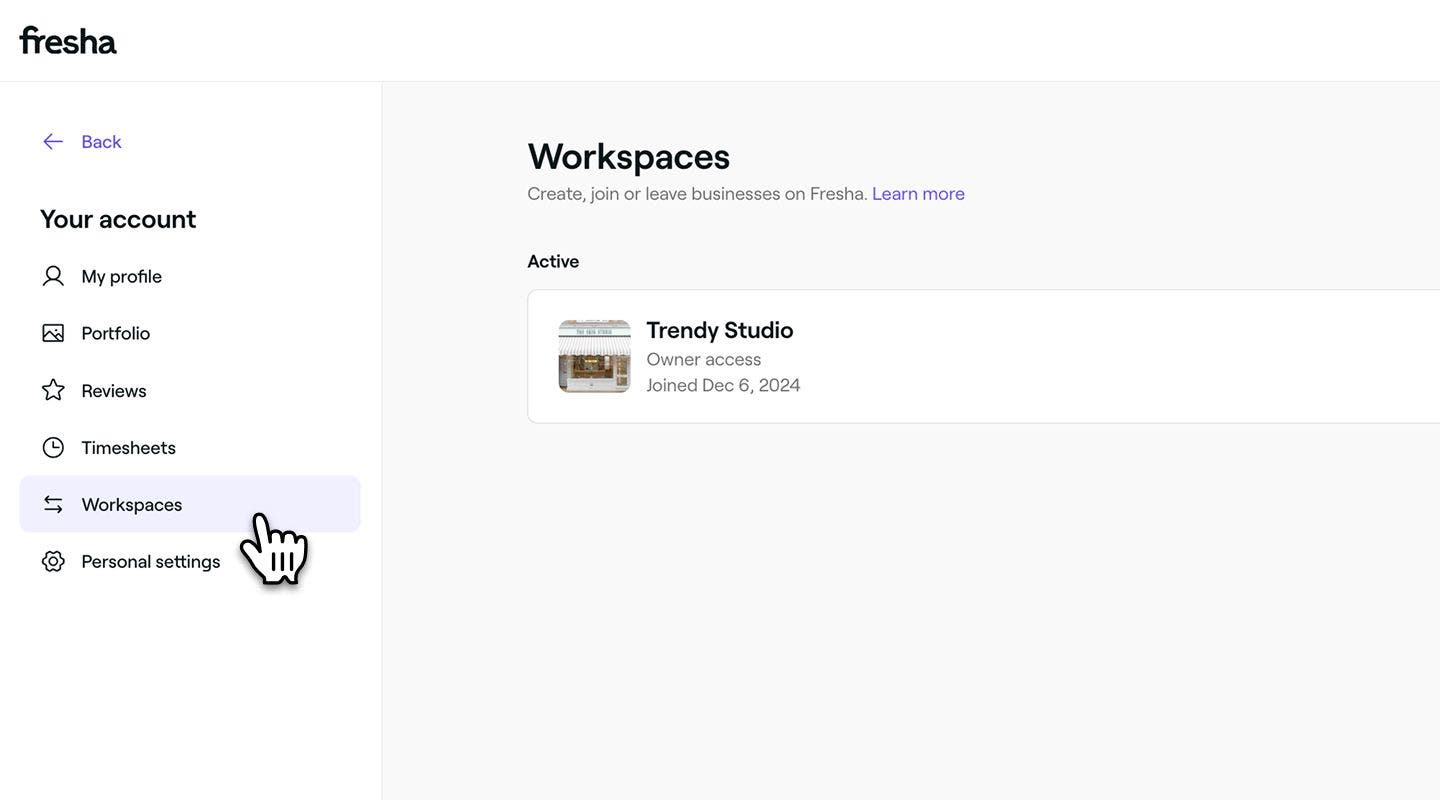Go back via the Back link text
1440x800 pixels.
[x=101, y=142]
